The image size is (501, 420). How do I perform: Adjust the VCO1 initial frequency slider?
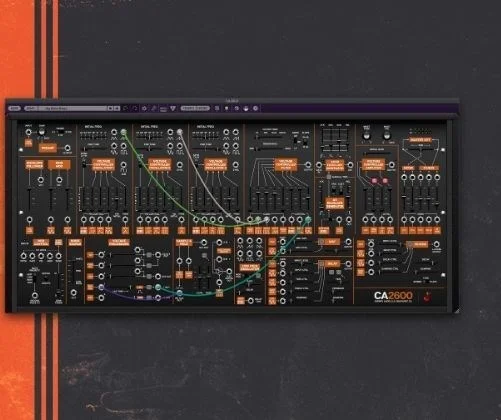pos(94,137)
